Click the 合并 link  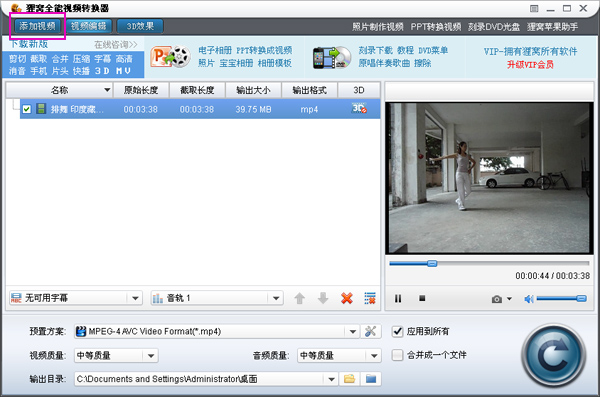tap(60, 59)
